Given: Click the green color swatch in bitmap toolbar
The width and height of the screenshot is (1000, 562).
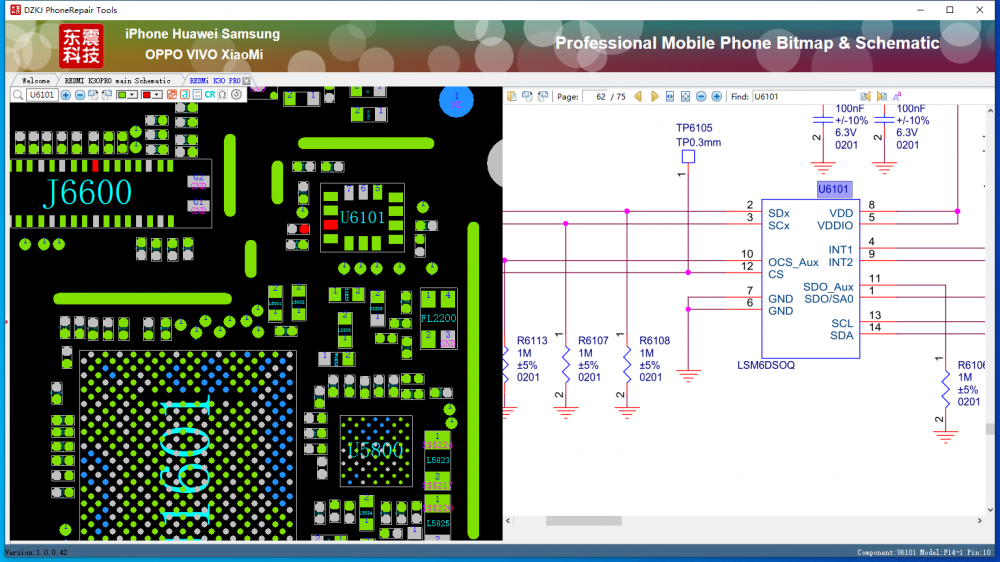Looking at the screenshot, I should pos(121,95).
